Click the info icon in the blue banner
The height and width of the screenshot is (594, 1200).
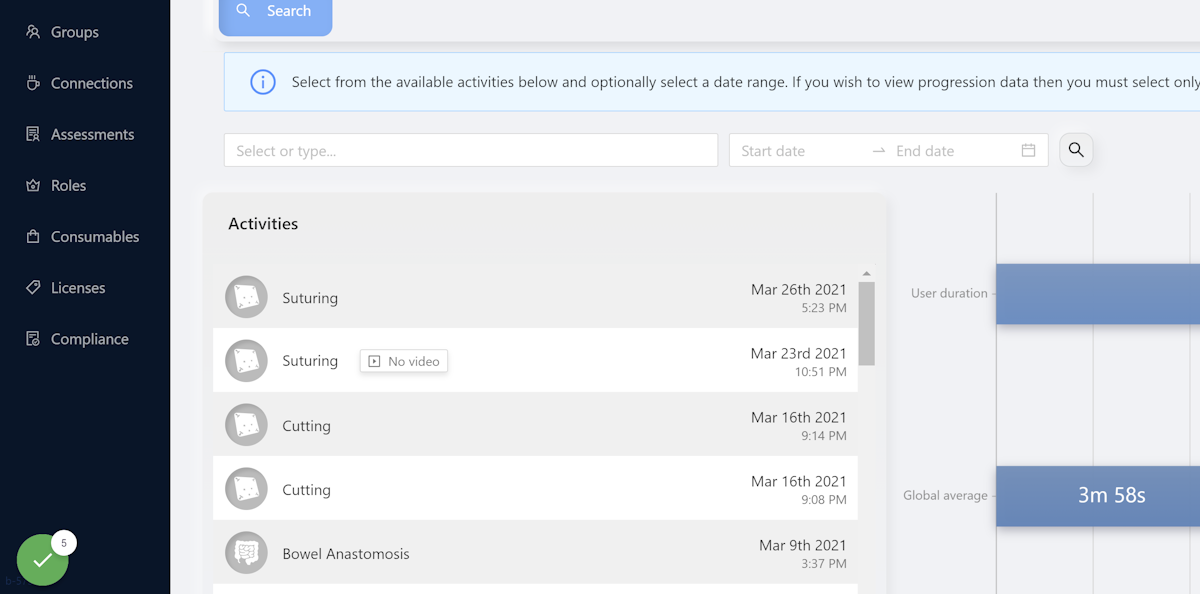[x=262, y=82]
